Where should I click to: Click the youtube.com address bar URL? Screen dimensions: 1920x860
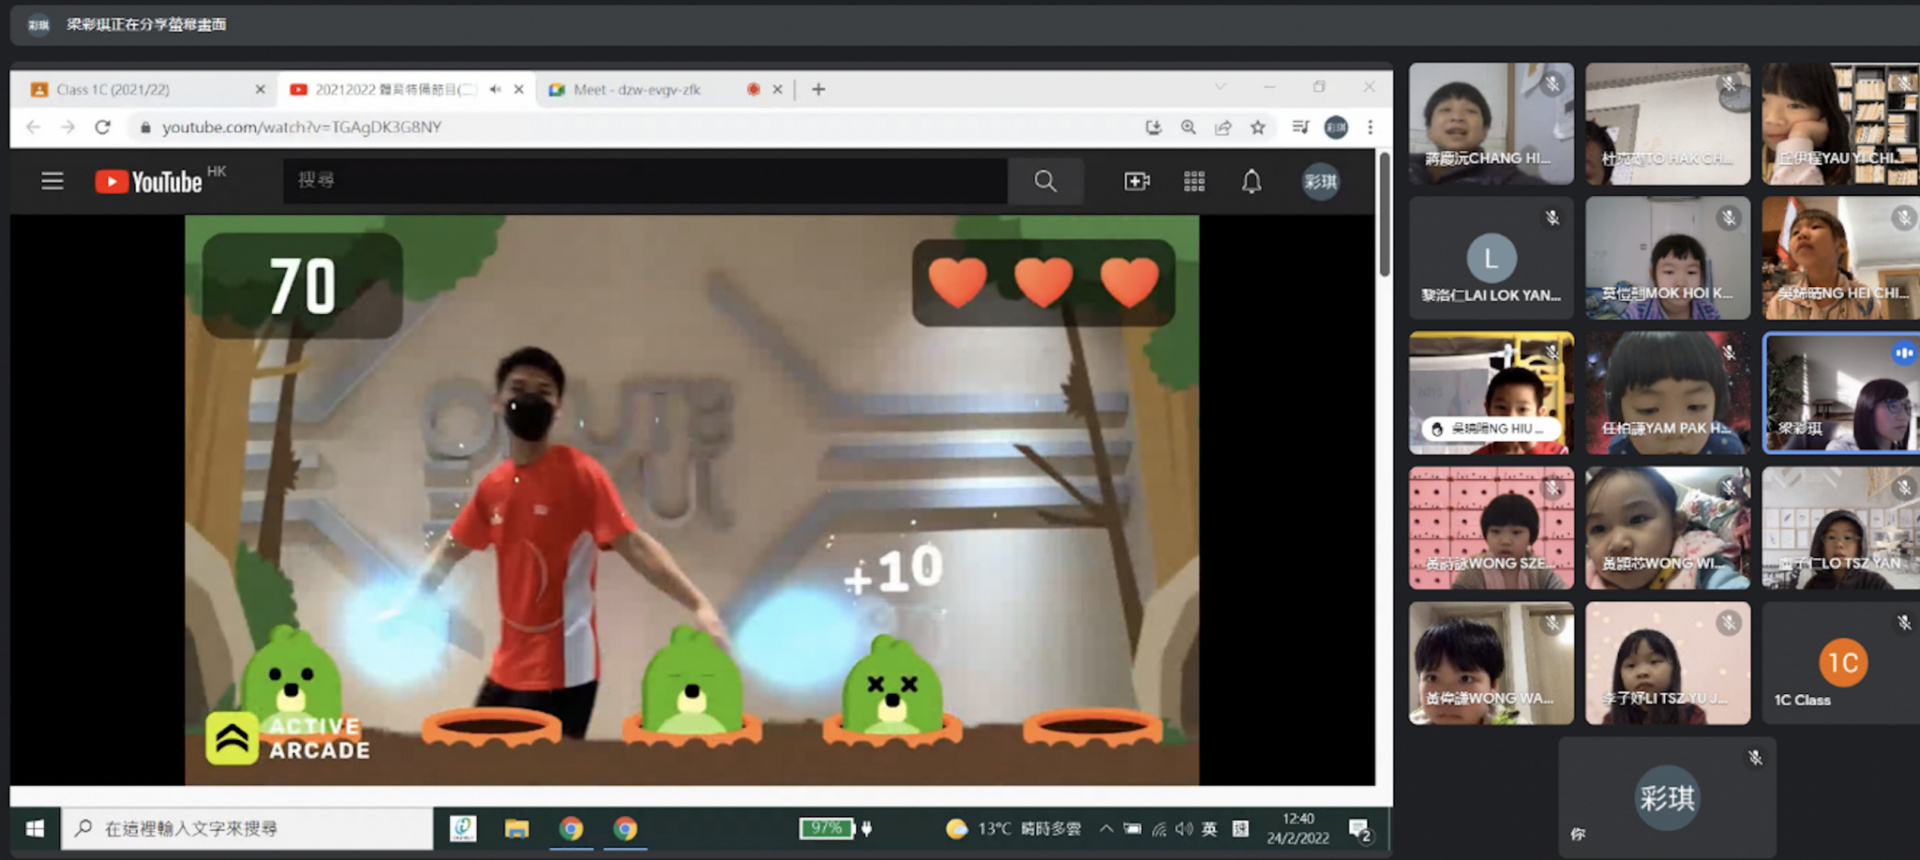[301, 127]
